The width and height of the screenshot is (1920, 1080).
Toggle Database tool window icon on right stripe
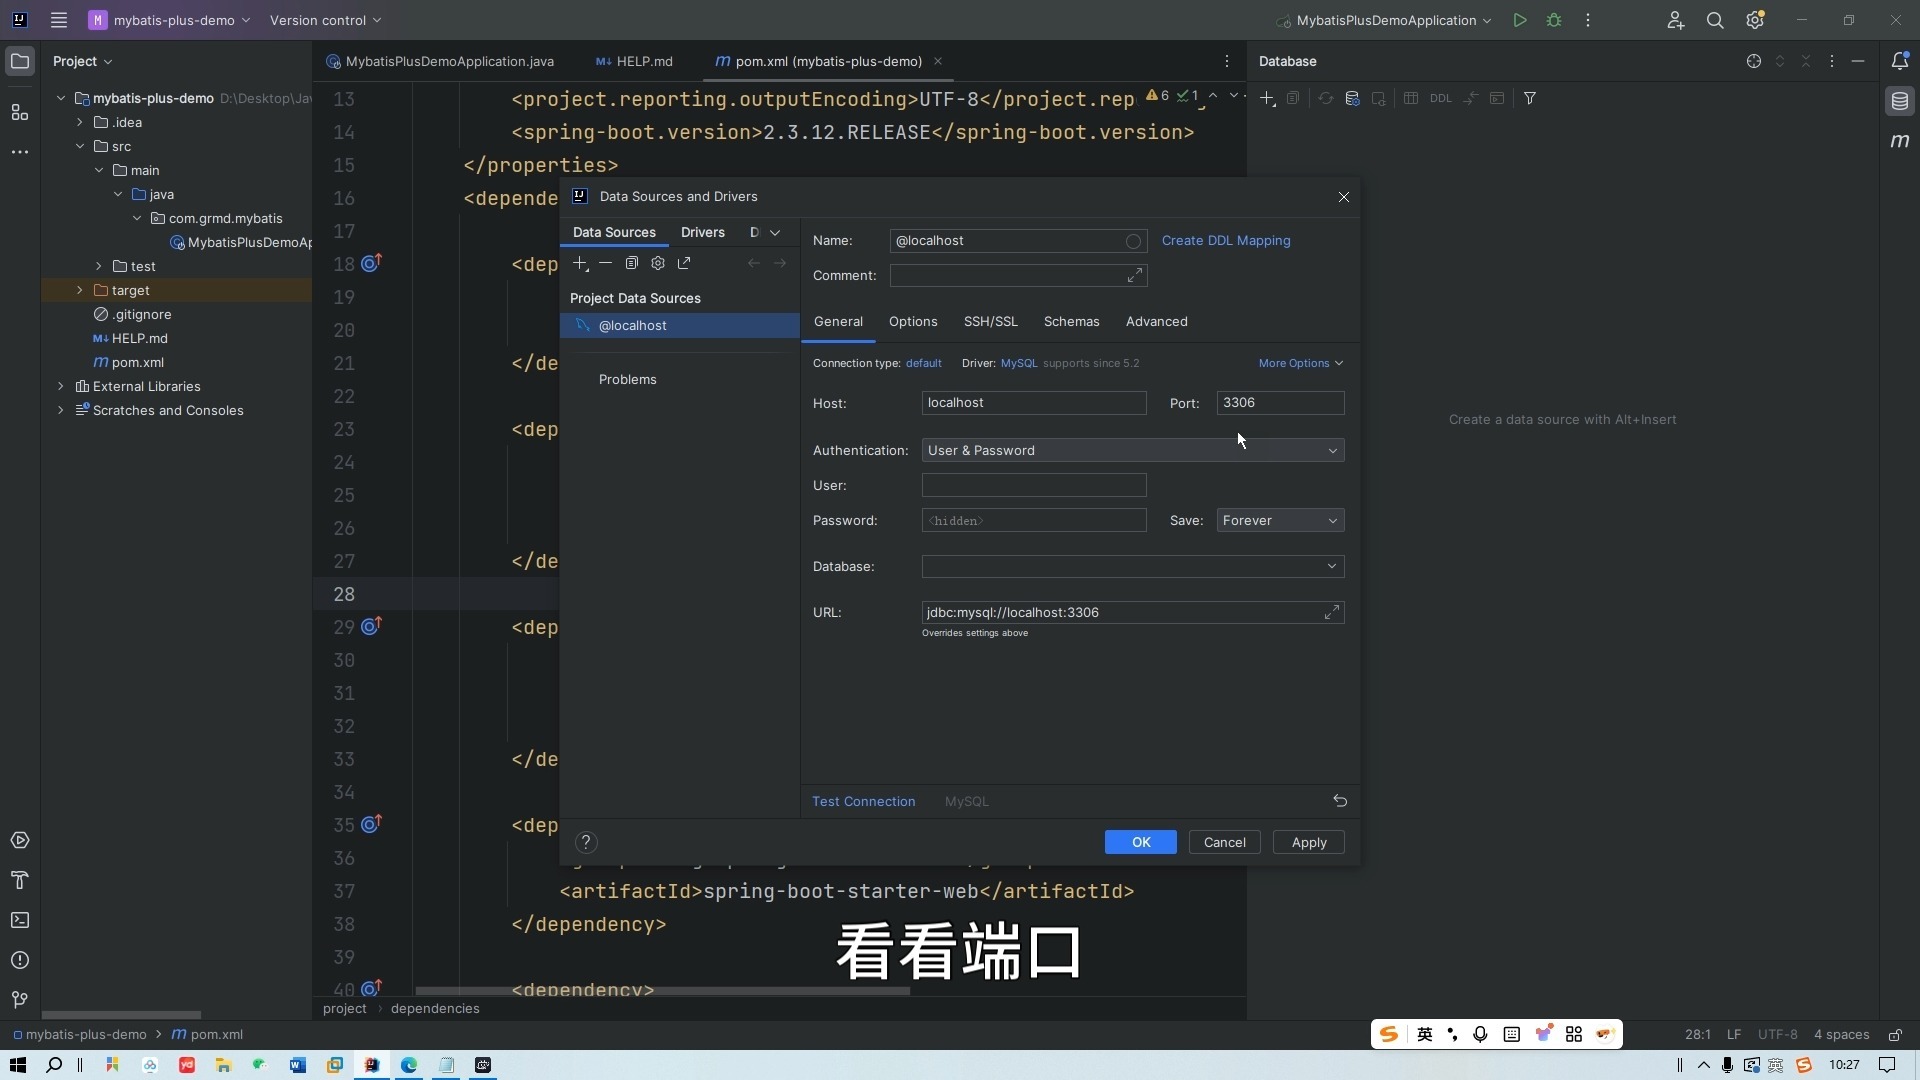pos(1900,101)
